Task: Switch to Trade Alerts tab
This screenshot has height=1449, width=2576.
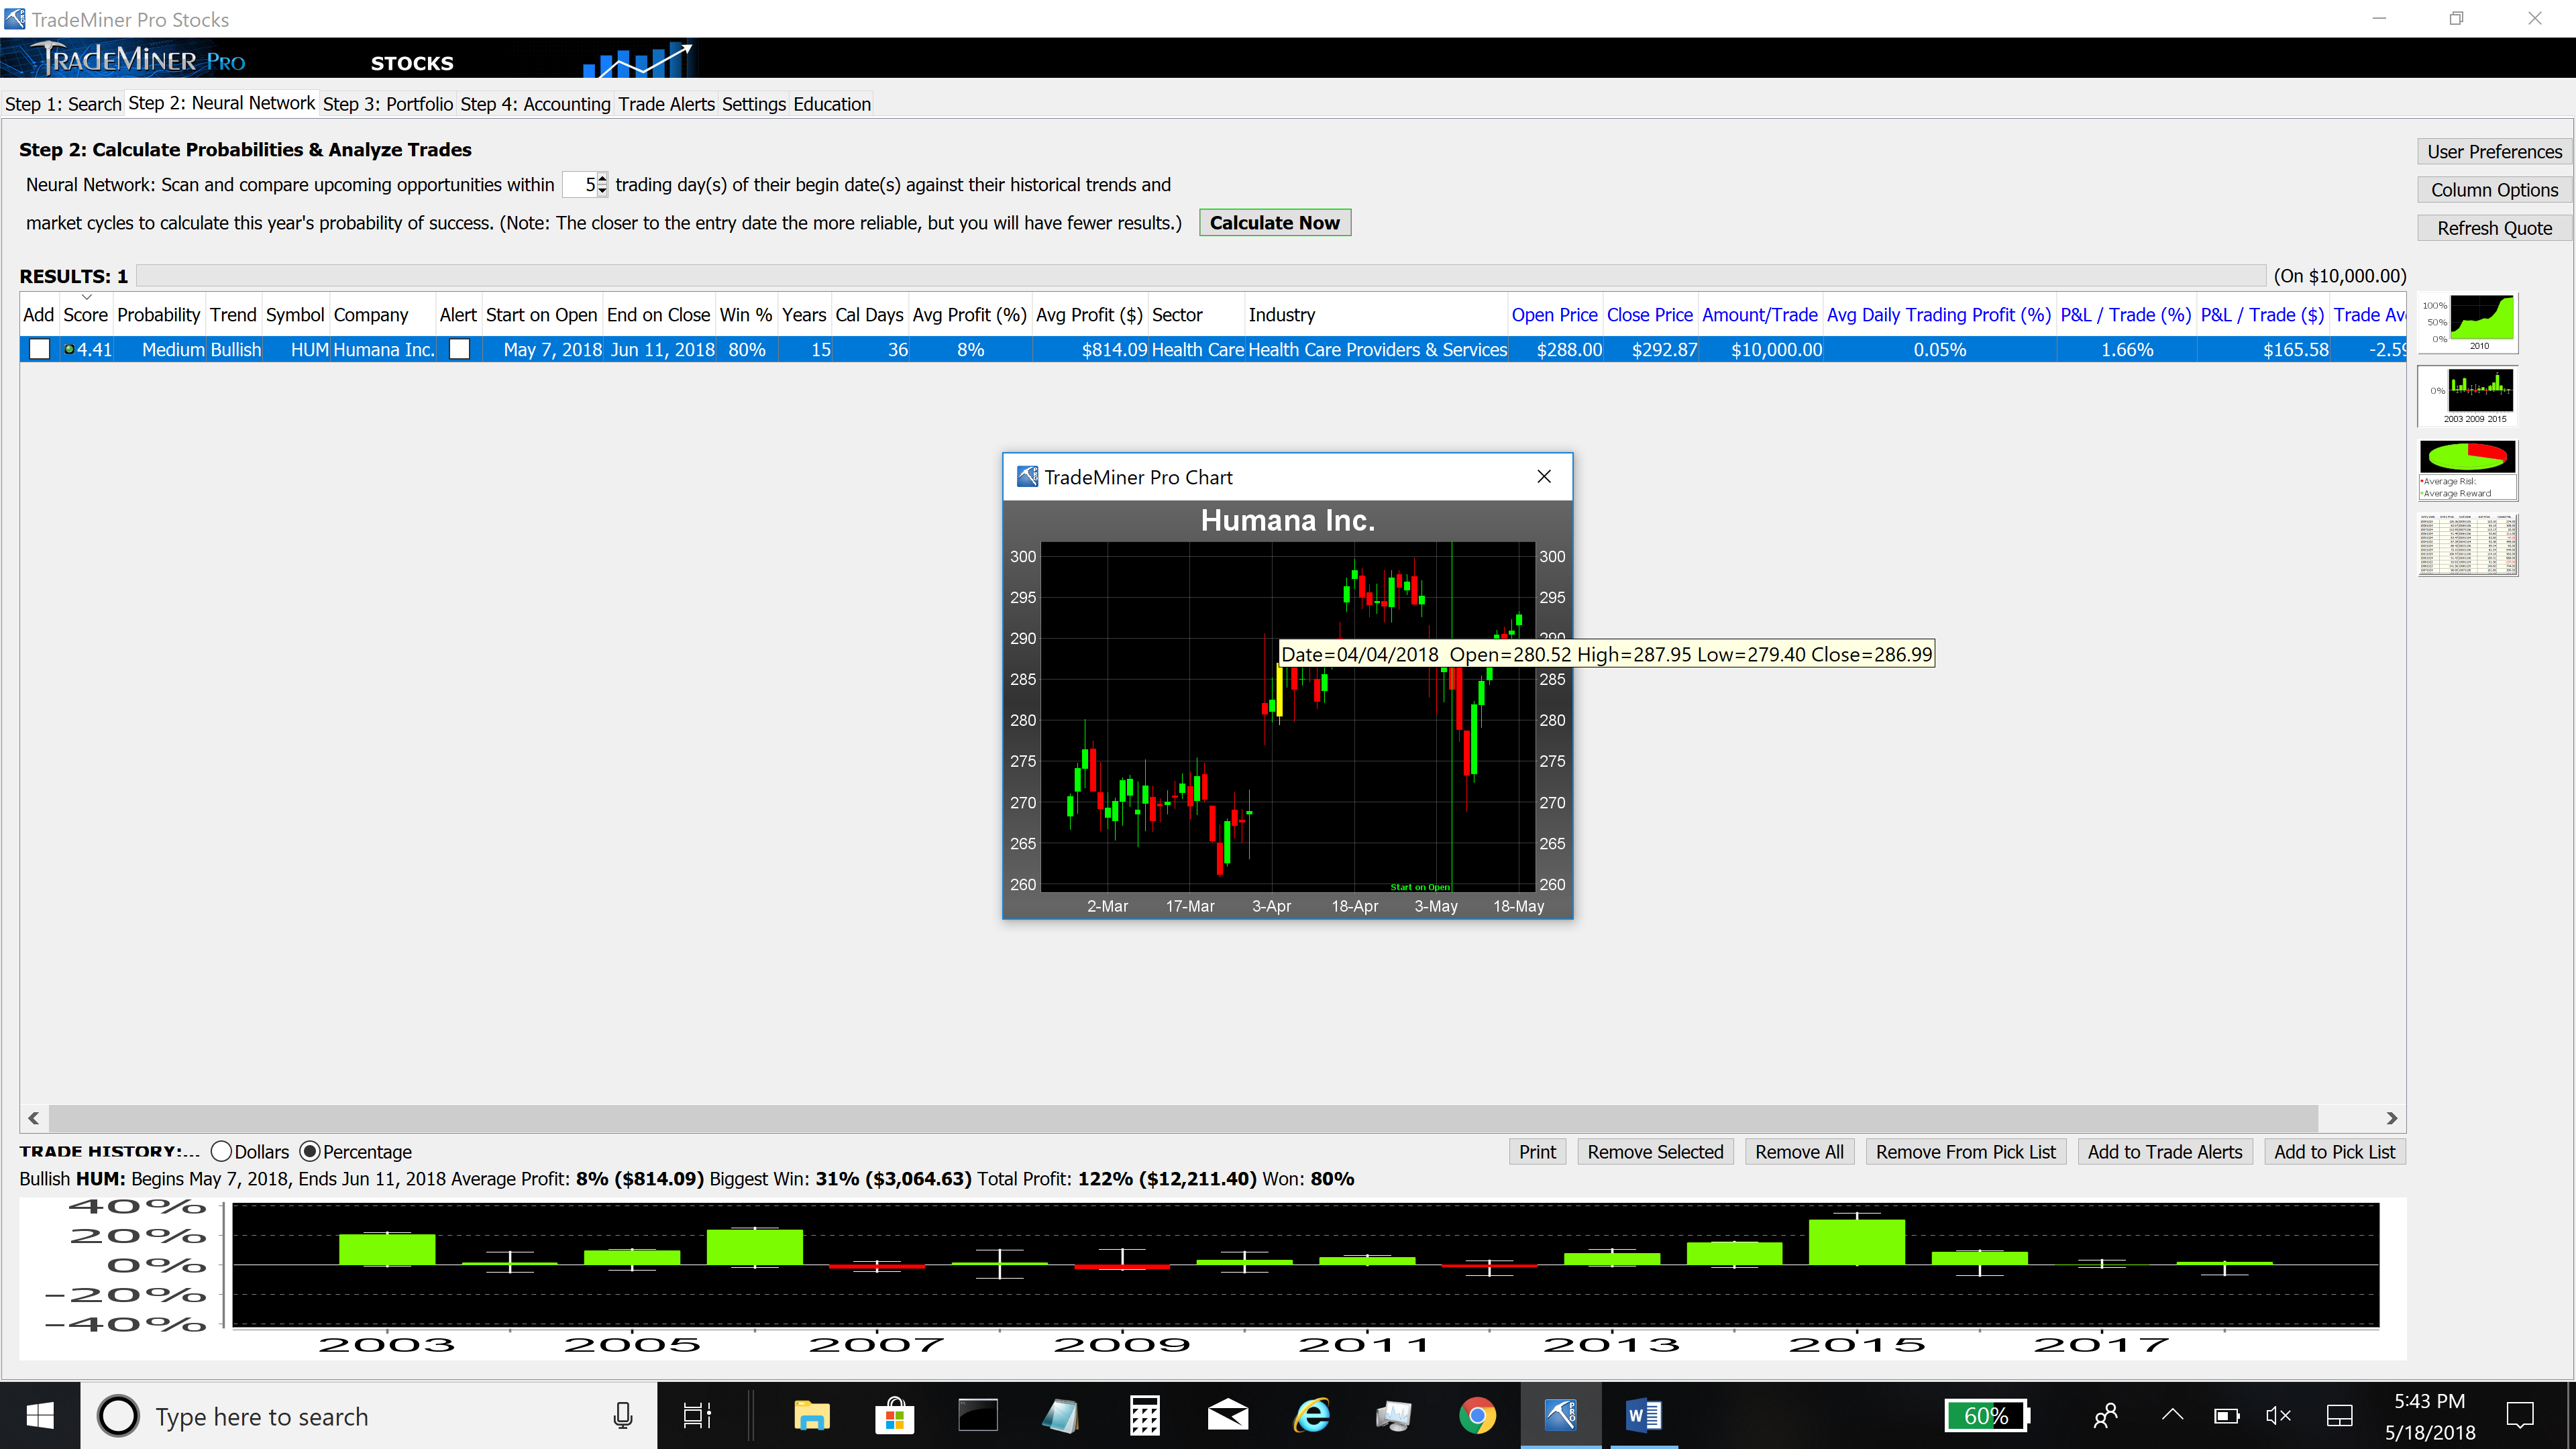Action: 666,104
